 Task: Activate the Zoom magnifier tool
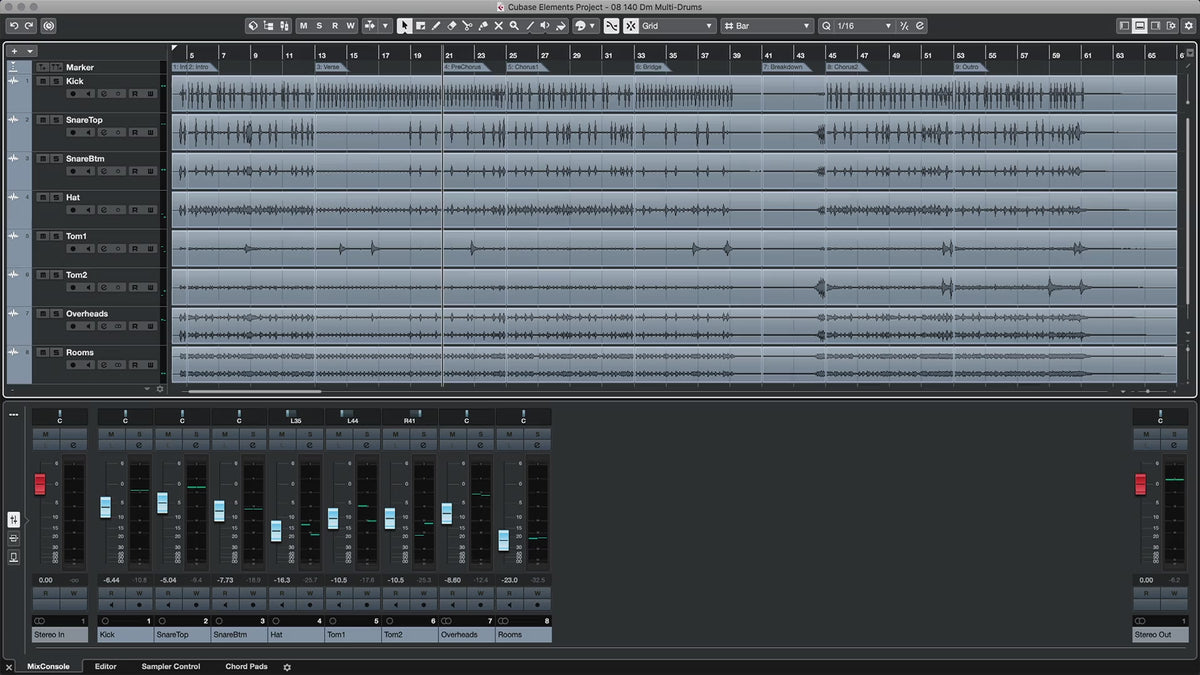pyautogui.click(x=514, y=26)
